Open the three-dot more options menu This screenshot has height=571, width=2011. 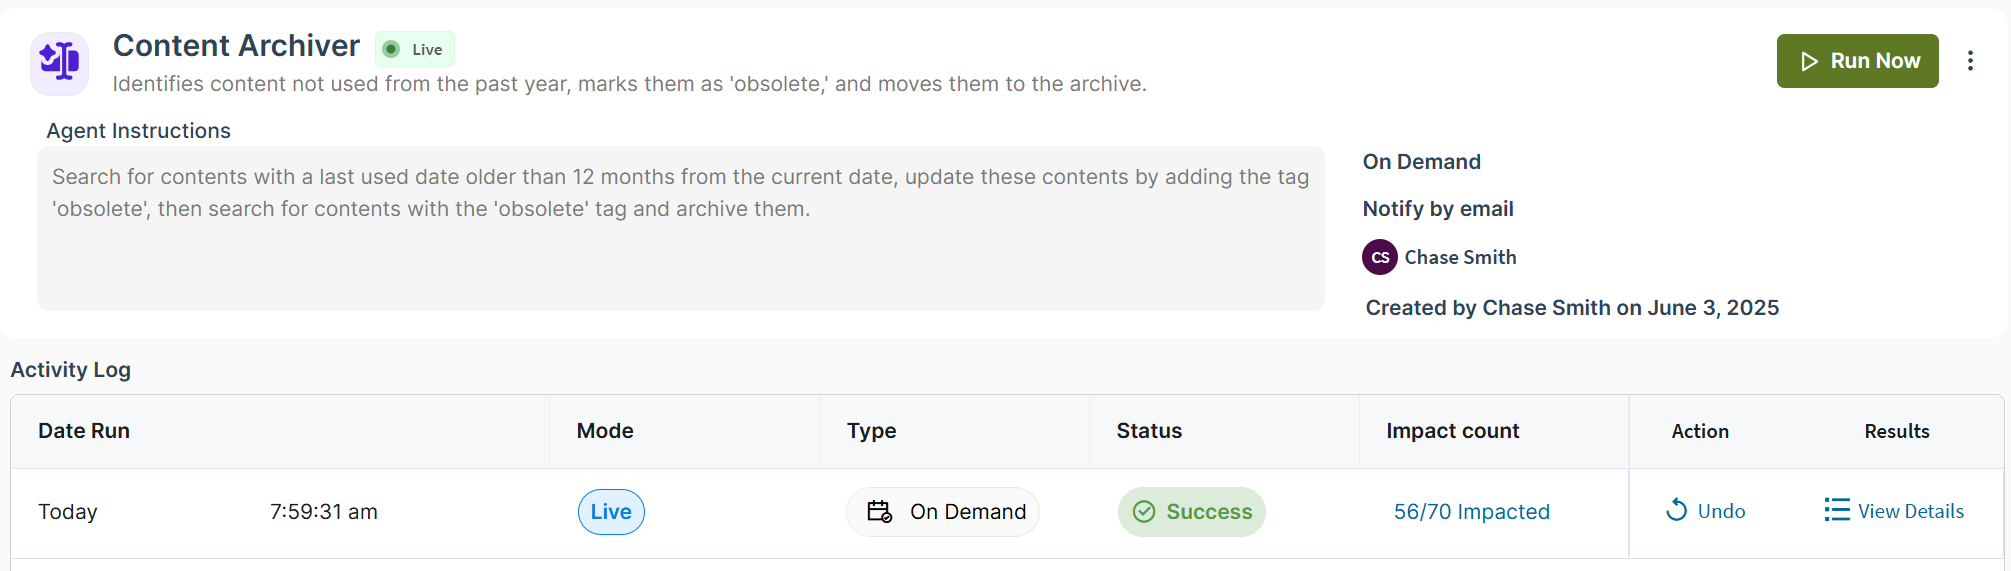pyautogui.click(x=1970, y=61)
